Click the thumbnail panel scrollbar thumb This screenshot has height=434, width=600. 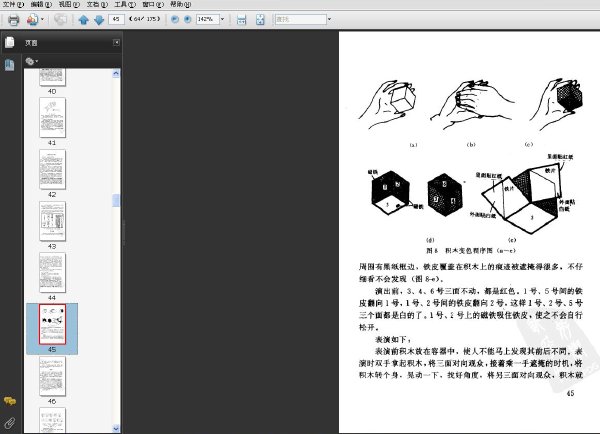point(116,200)
